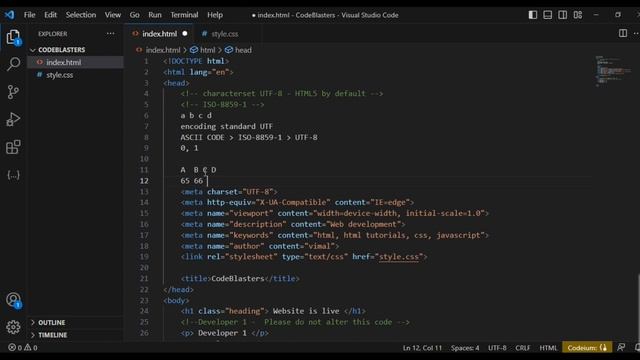This screenshot has width=640, height=360.
Task: Click the Codeium status bar button
Action: (x=587, y=348)
